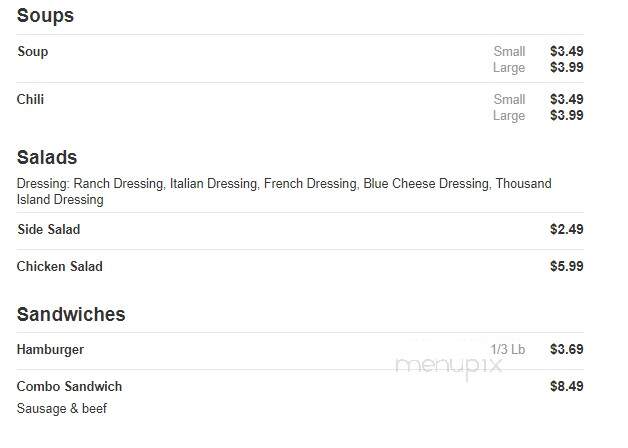The width and height of the screenshot is (628, 448).
Task: Click the Combo Sandwich price $8.49
Action: coord(566,386)
